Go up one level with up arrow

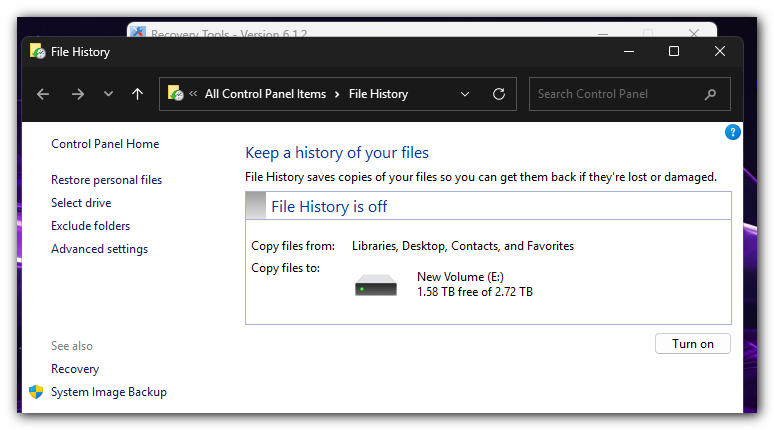click(137, 94)
